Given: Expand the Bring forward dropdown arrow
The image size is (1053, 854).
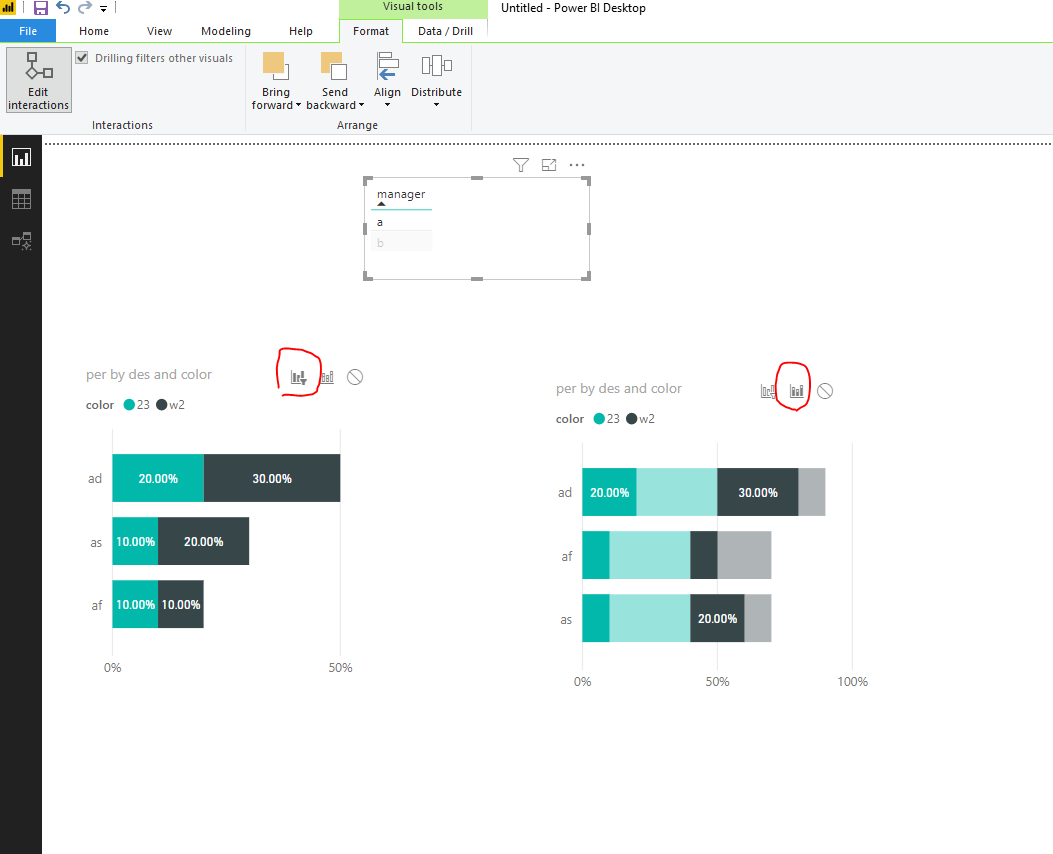Looking at the screenshot, I should [x=298, y=105].
